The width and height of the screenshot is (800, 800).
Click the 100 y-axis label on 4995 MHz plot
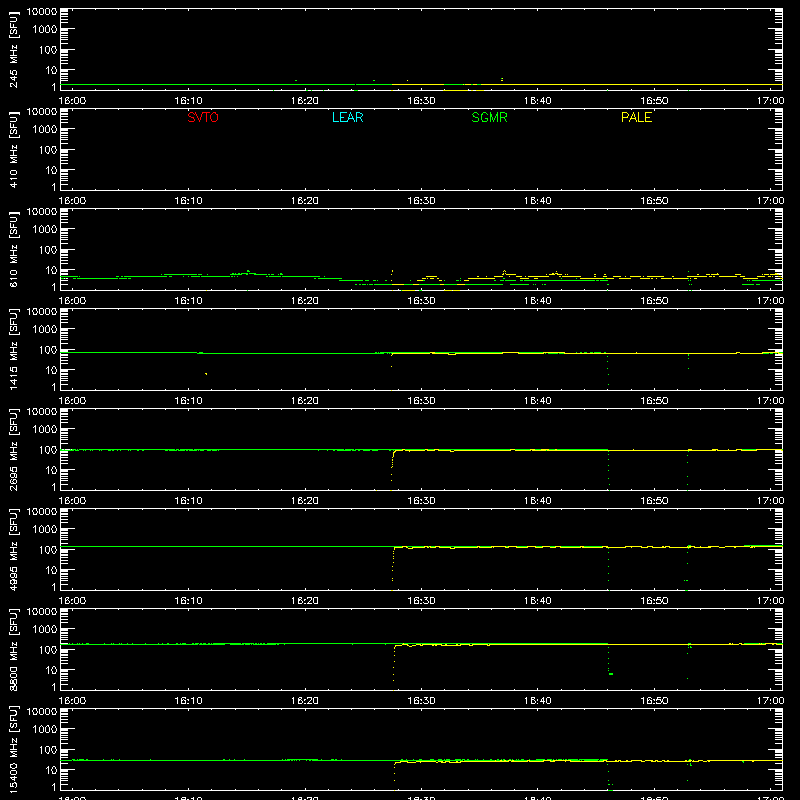click(48, 550)
